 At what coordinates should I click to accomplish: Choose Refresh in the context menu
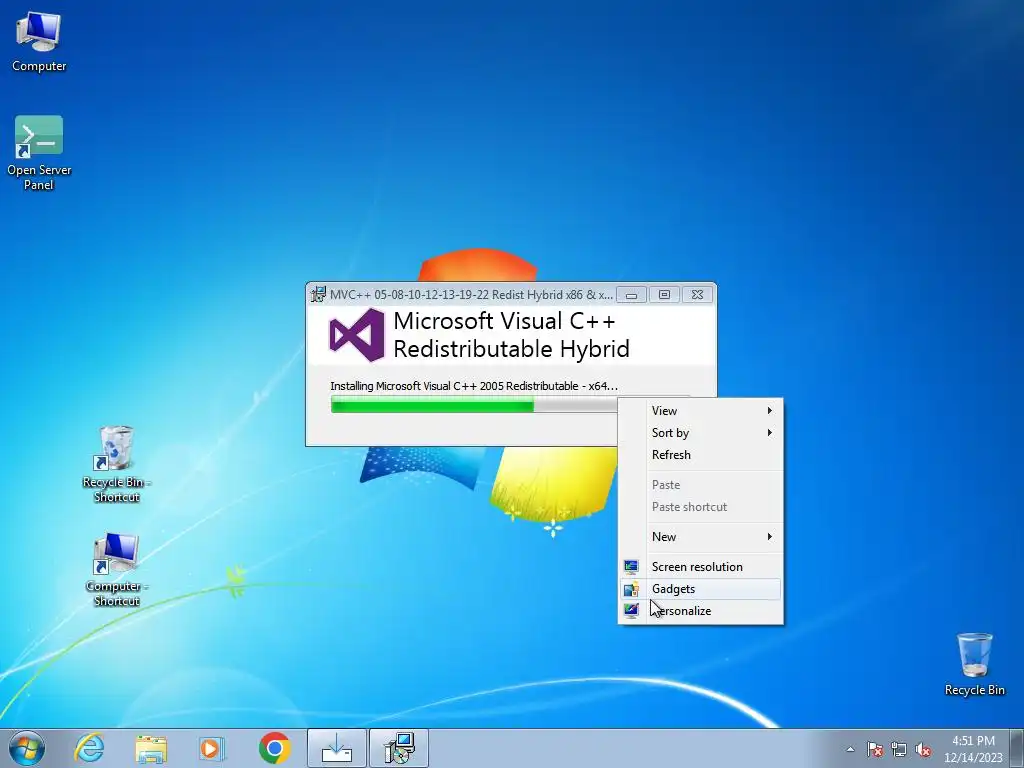point(701,455)
